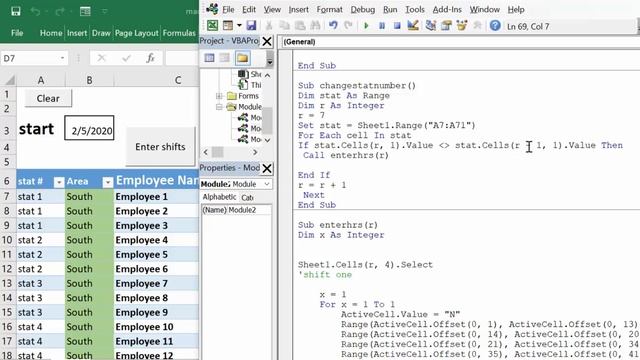Click the blue Help question mark icon
The height and width of the screenshot is (360, 640).
495,26
